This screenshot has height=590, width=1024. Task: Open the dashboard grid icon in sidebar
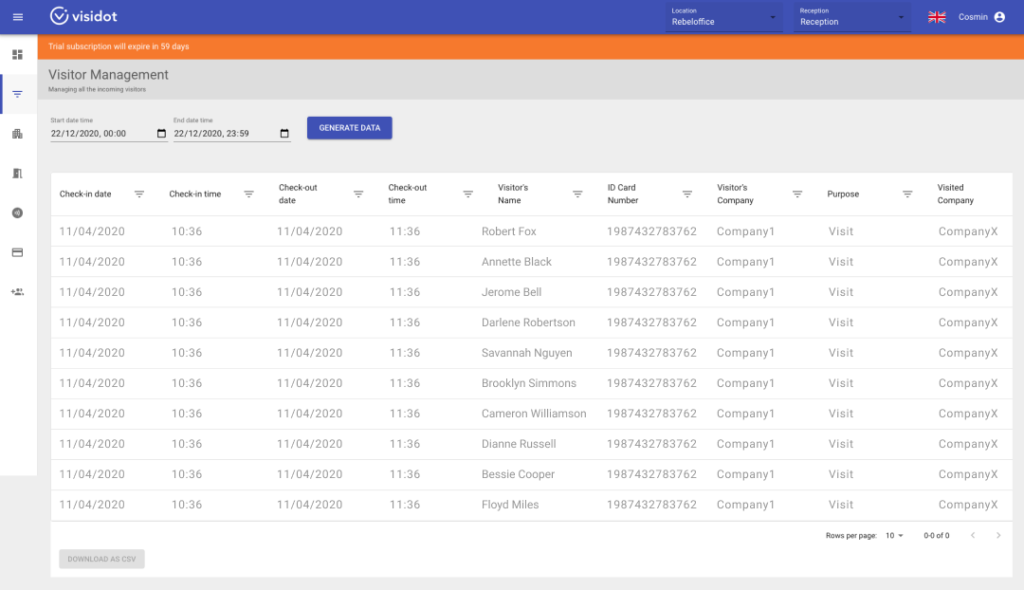tap(18, 55)
